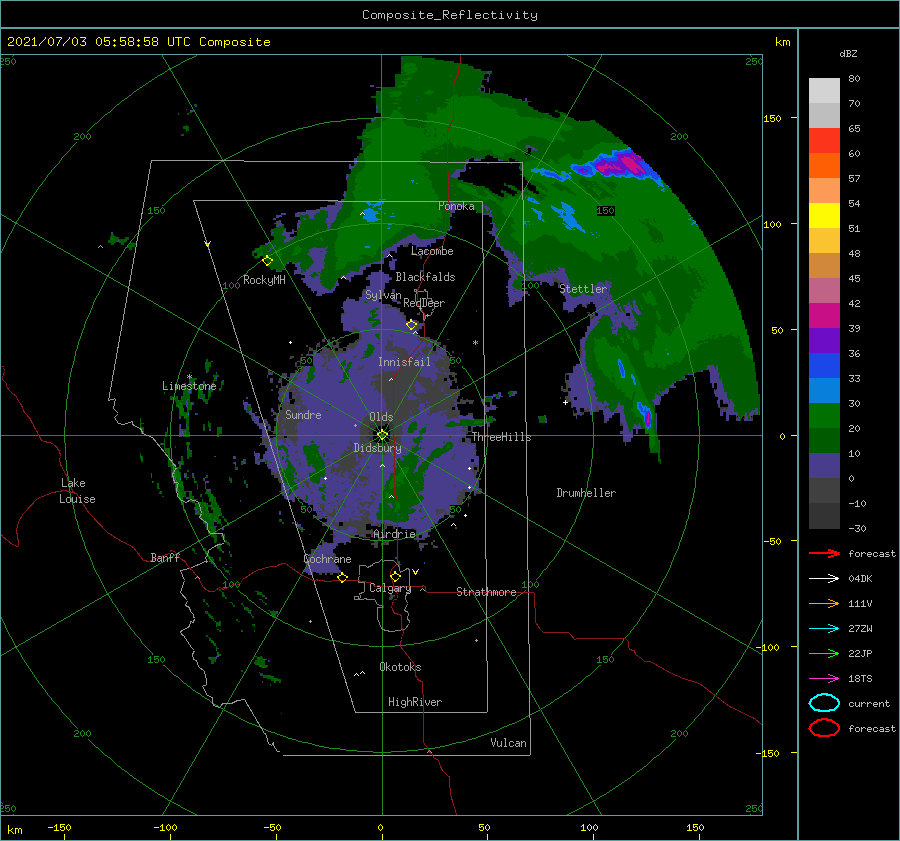Click the Strathmore city label

[486, 592]
